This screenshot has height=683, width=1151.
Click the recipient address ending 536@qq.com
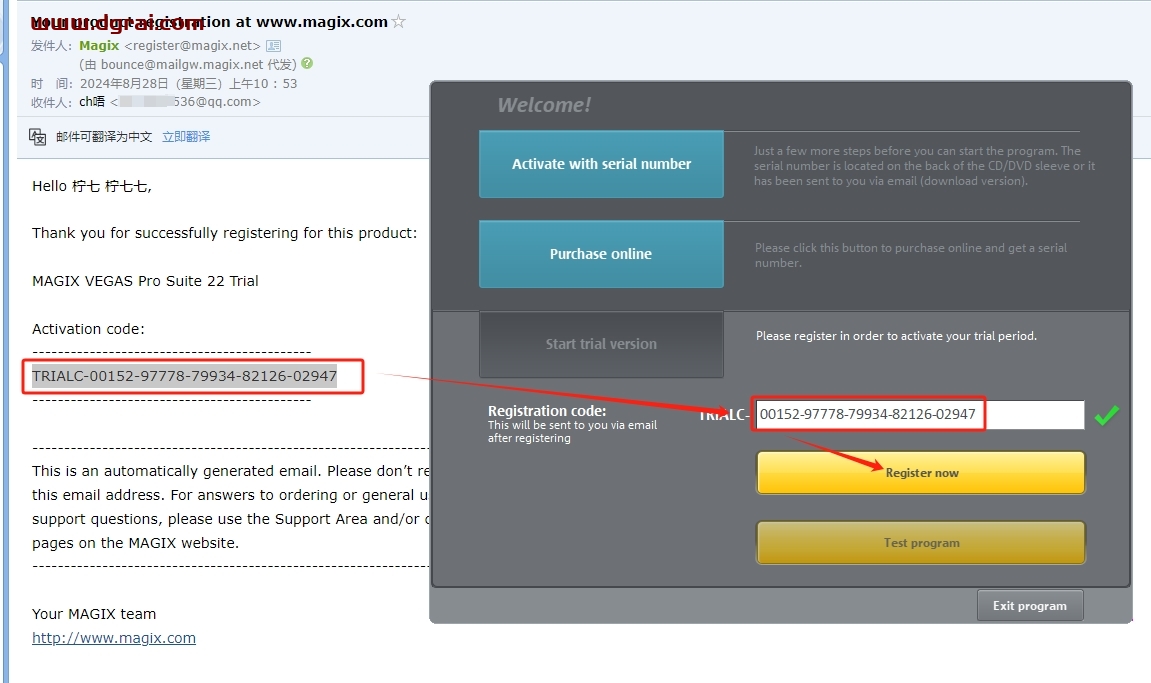click(185, 102)
